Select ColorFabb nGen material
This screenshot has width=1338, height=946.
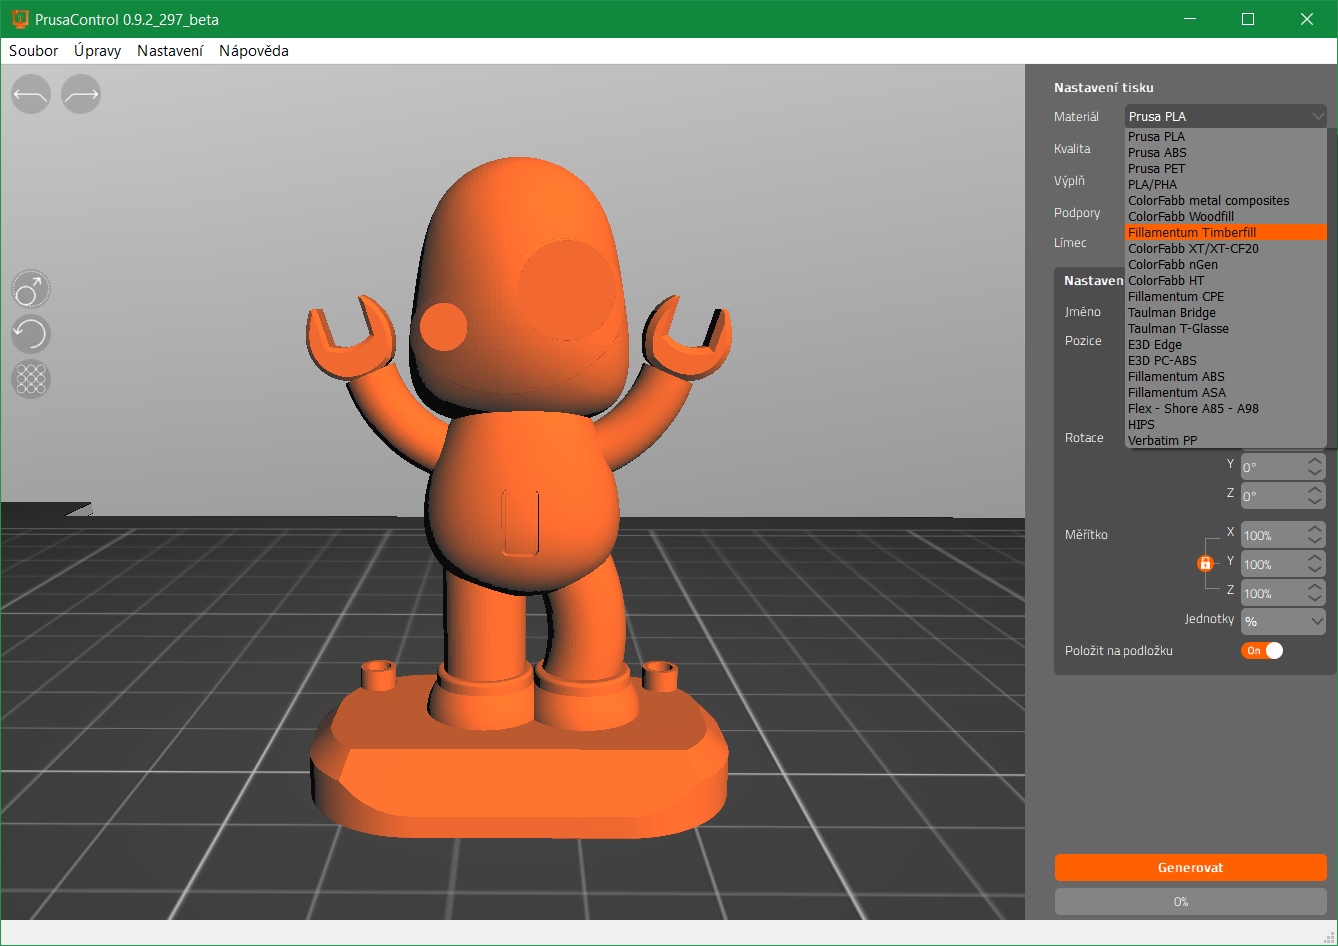tap(1226, 265)
